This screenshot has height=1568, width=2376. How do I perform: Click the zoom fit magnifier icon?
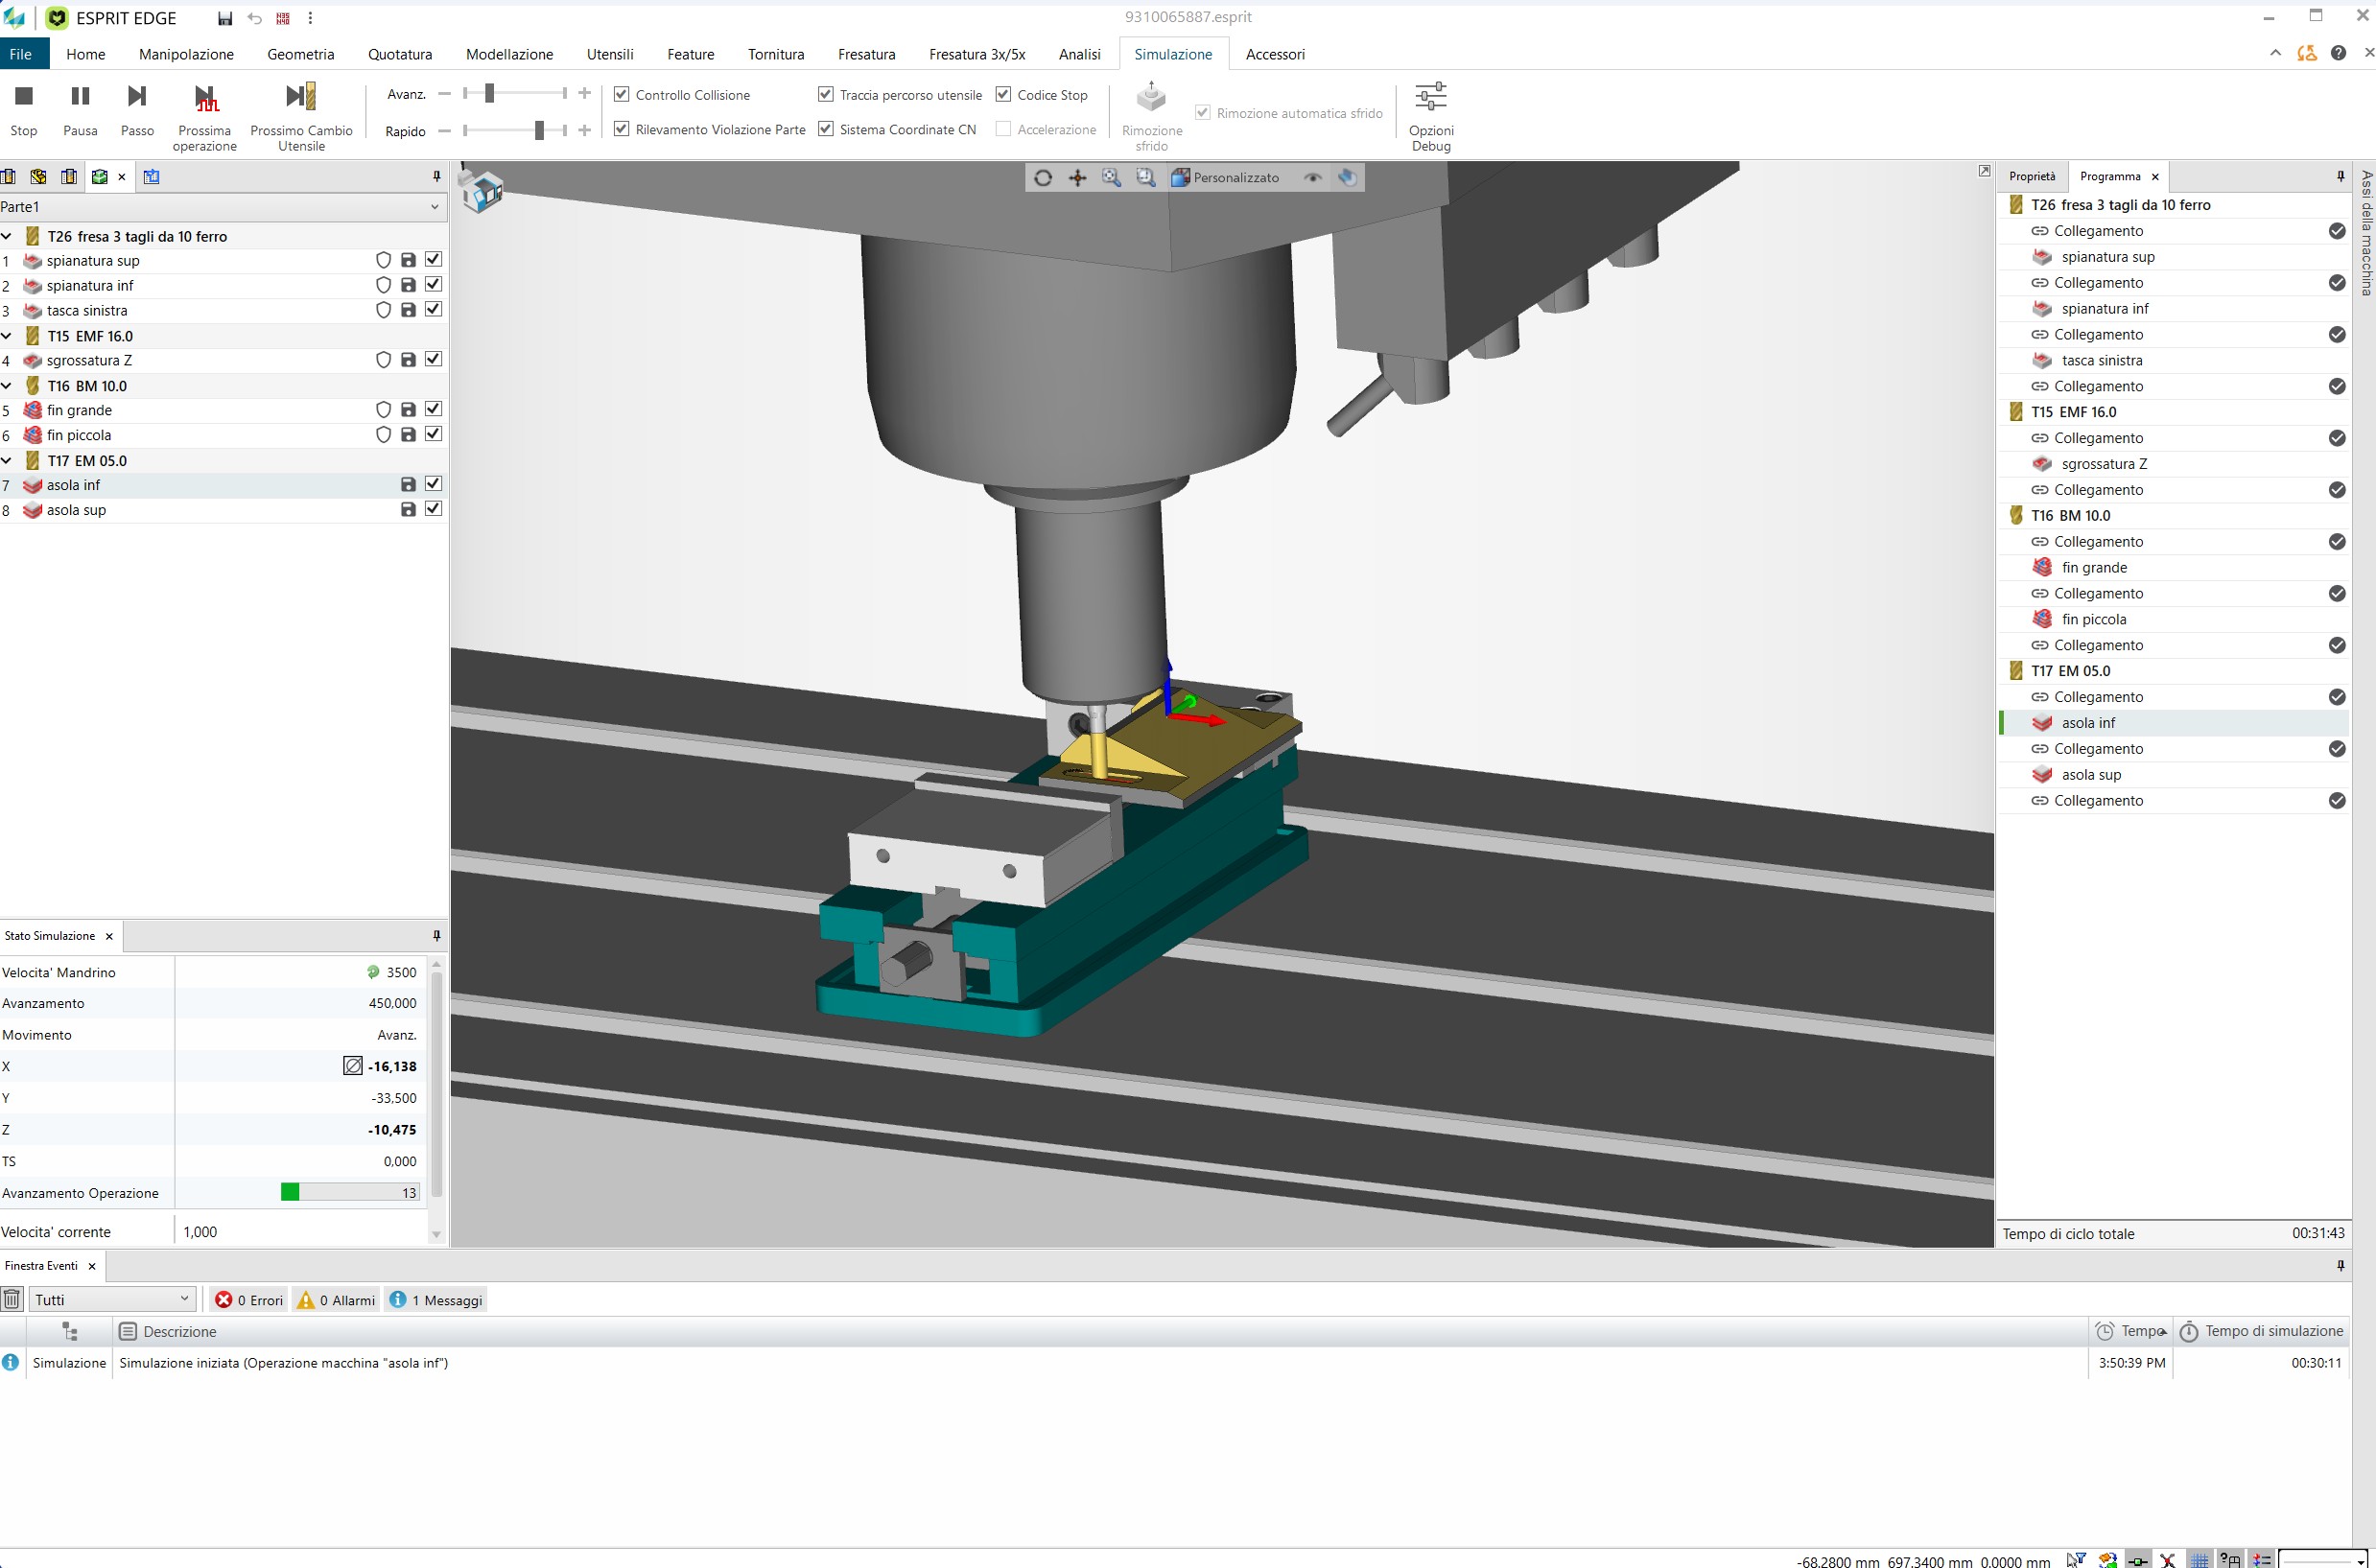coord(1111,178)
